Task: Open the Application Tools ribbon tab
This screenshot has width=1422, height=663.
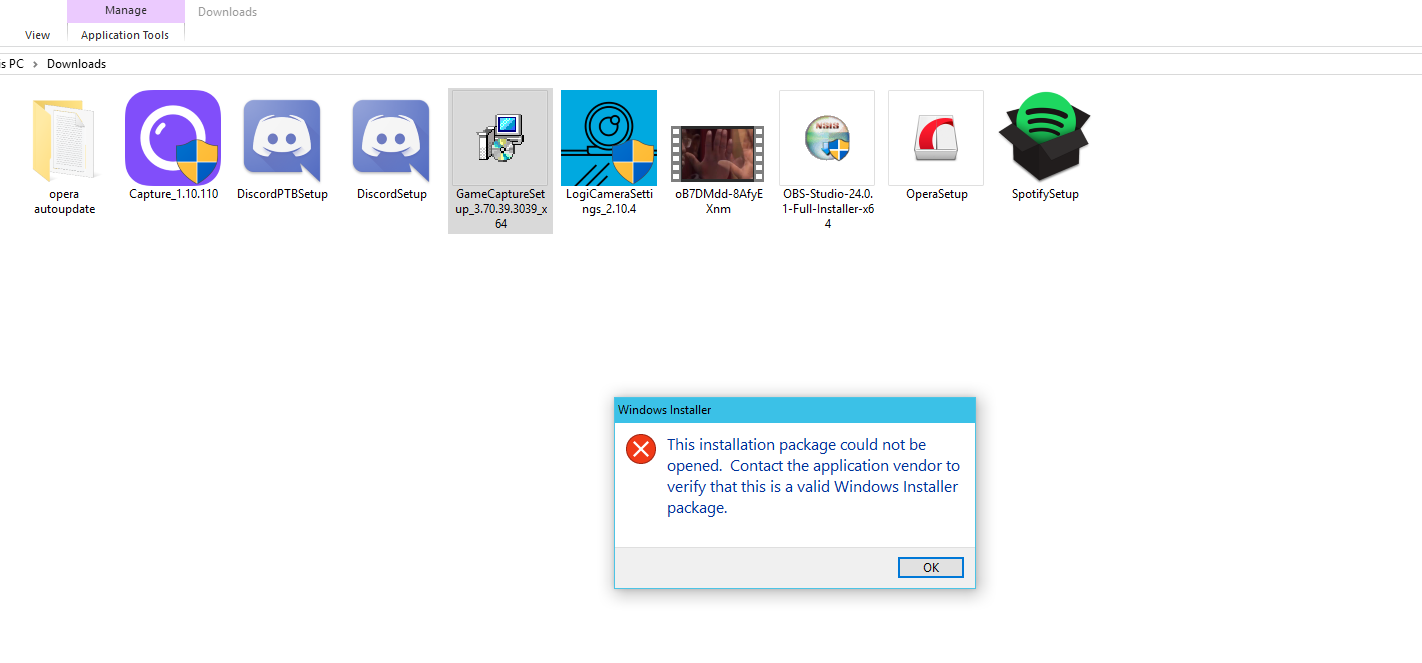Action: [125, 34]
